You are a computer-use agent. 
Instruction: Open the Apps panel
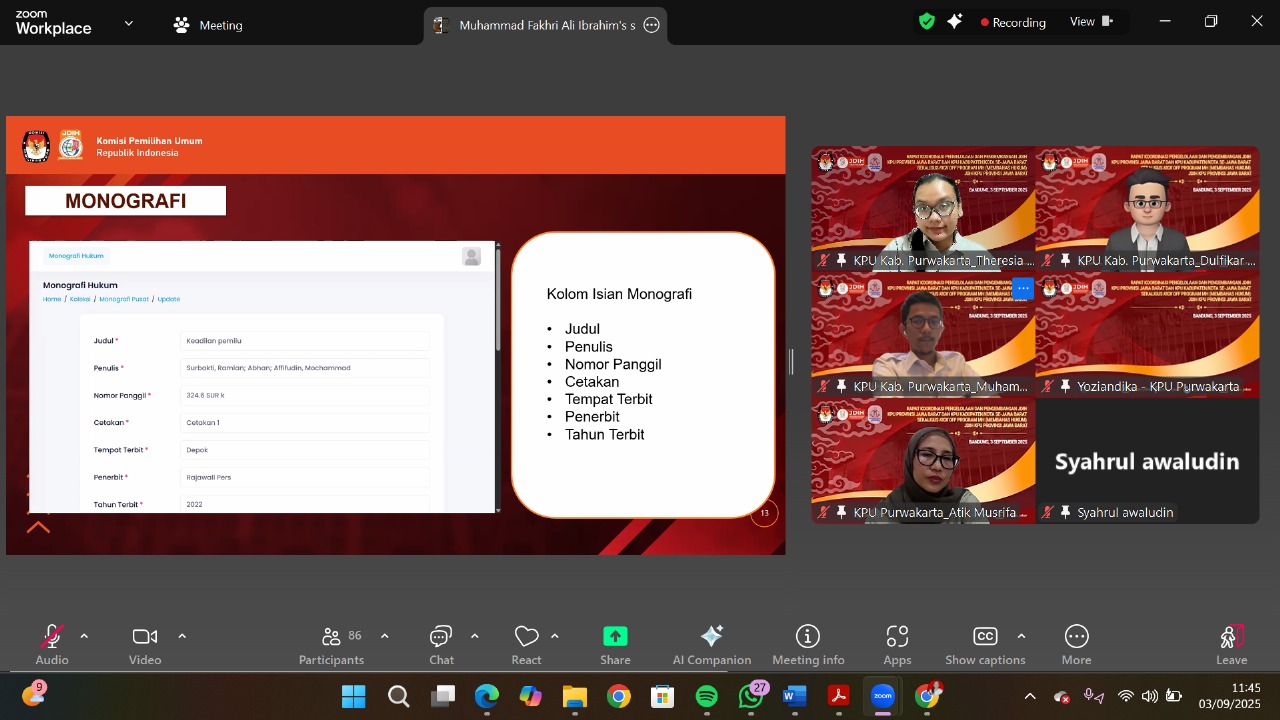[897, 644]
